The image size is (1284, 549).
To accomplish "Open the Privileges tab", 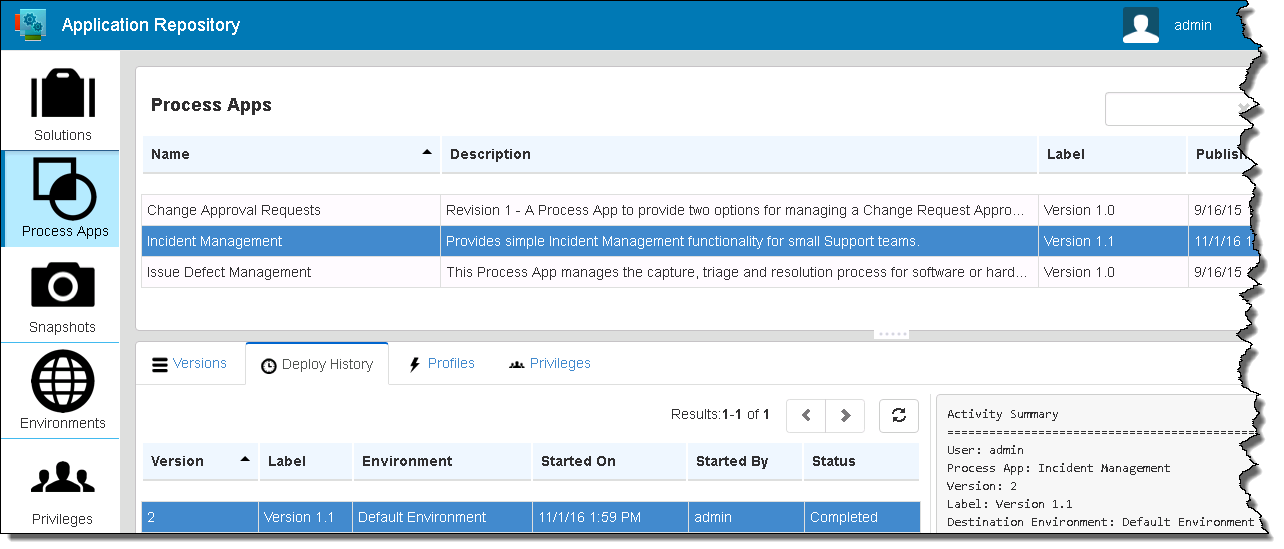I will coord(549,364).
